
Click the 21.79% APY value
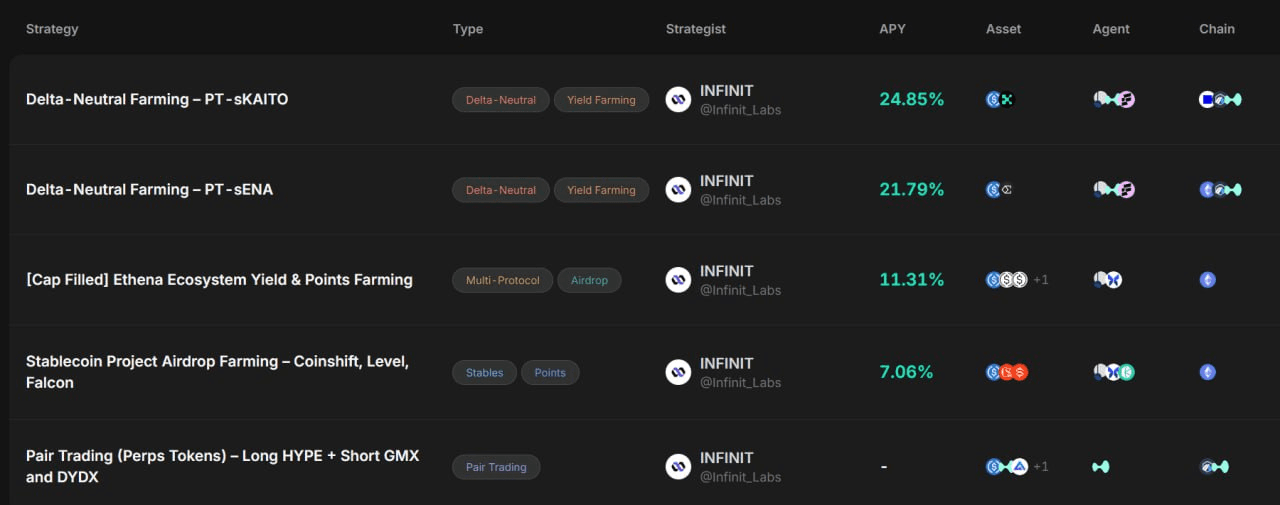click(912, 189)
